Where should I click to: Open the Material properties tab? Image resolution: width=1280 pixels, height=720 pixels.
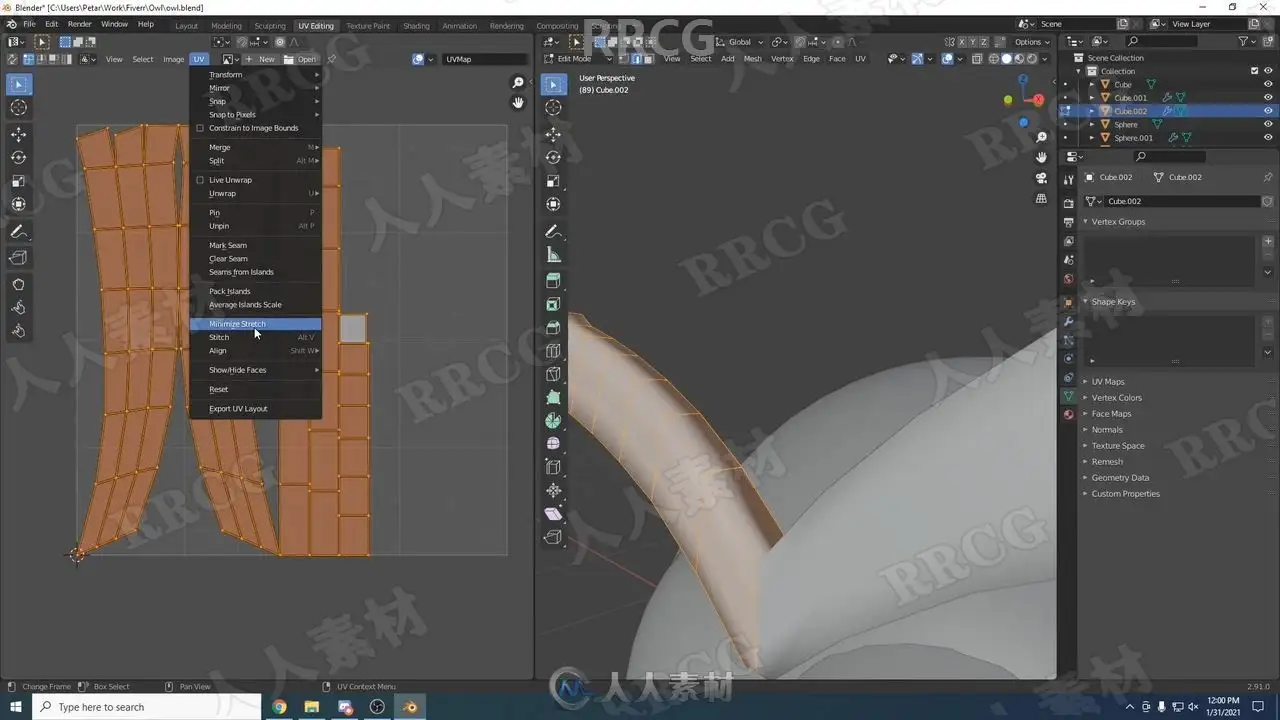1068,414
